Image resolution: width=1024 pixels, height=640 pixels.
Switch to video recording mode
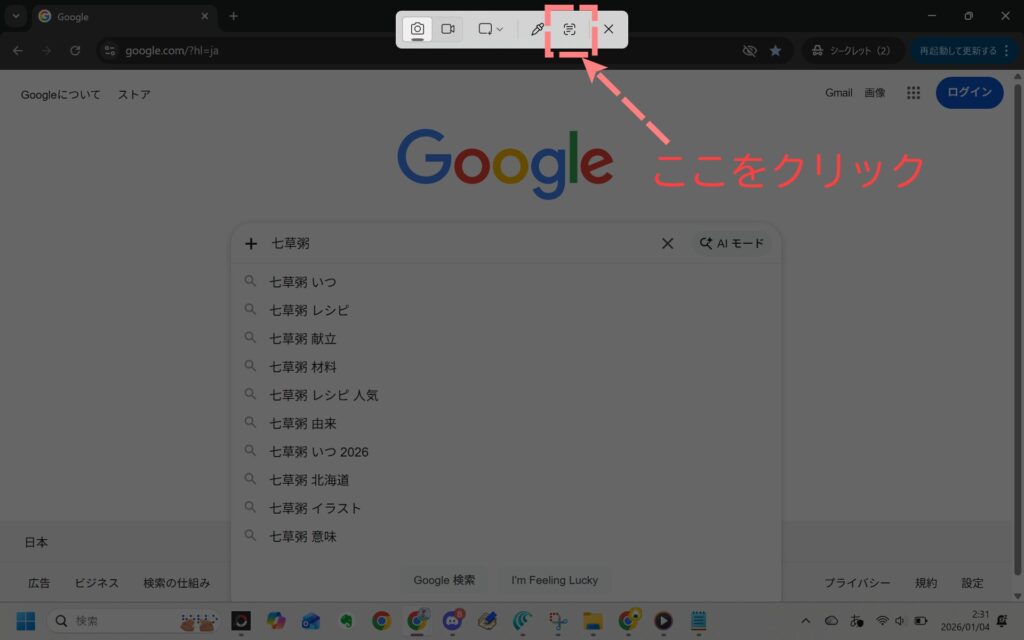point(448,29)
